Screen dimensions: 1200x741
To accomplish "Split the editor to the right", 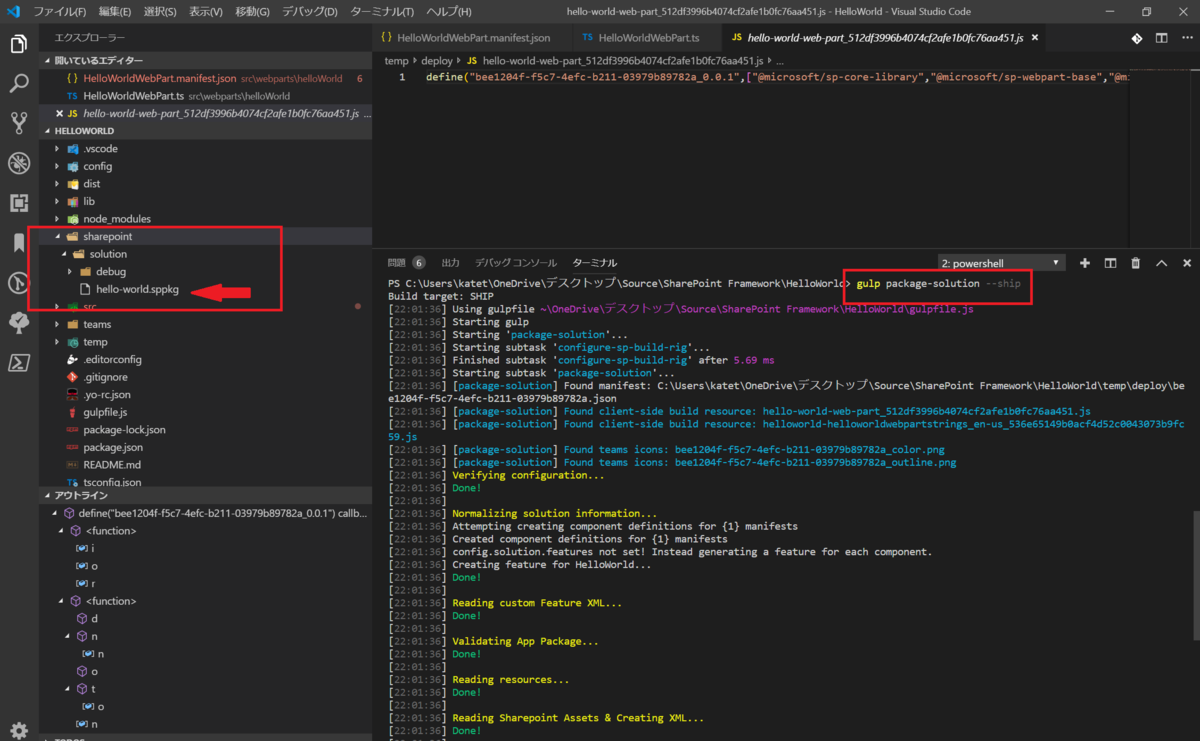I will pyautogui.click(x=1161, y=38).
